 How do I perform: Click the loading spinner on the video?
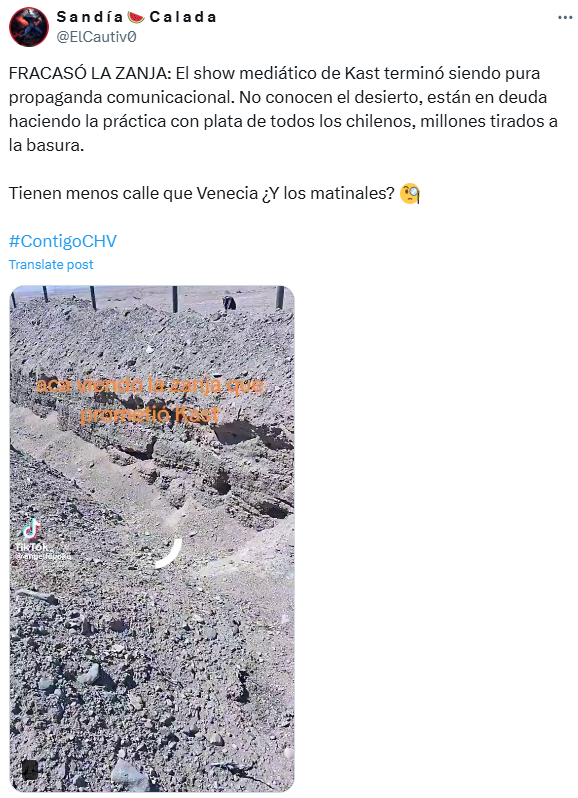click(x=168, y=554)
